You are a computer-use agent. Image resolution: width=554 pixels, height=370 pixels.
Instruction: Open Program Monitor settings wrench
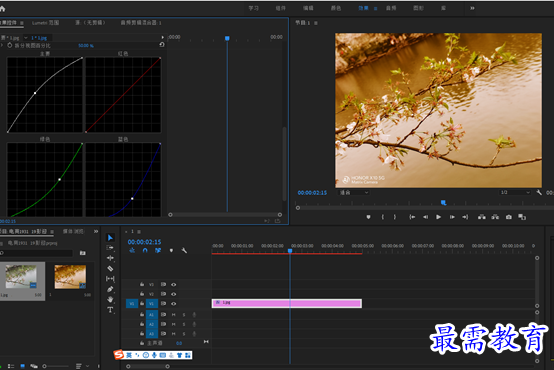pyautogui.click(x=539, y=193)
